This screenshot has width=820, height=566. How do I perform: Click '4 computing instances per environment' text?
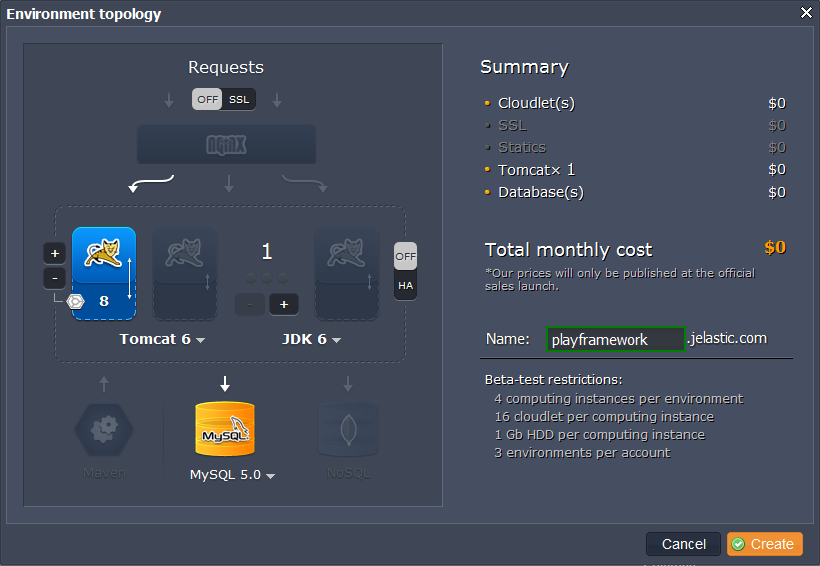point(619,399)
